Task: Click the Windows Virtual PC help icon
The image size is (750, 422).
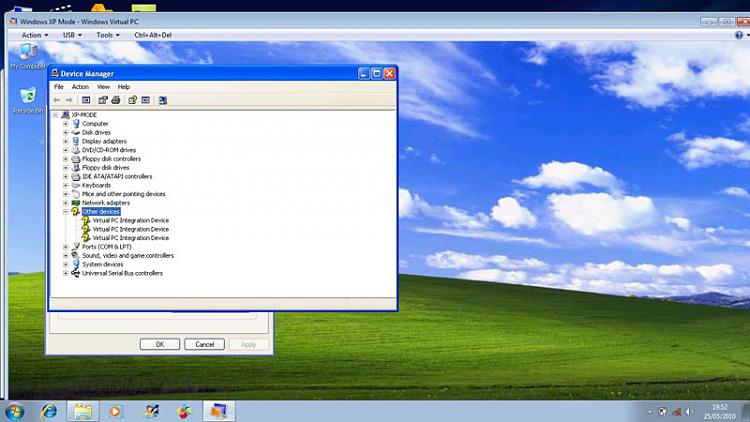Action: (x=739, y=35)
